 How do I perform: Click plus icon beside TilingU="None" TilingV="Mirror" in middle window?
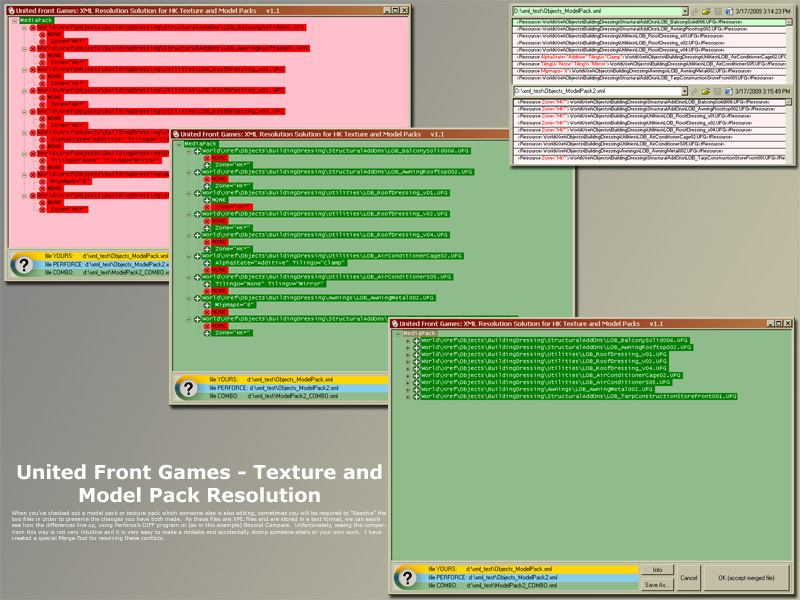[x=207, y=284]
